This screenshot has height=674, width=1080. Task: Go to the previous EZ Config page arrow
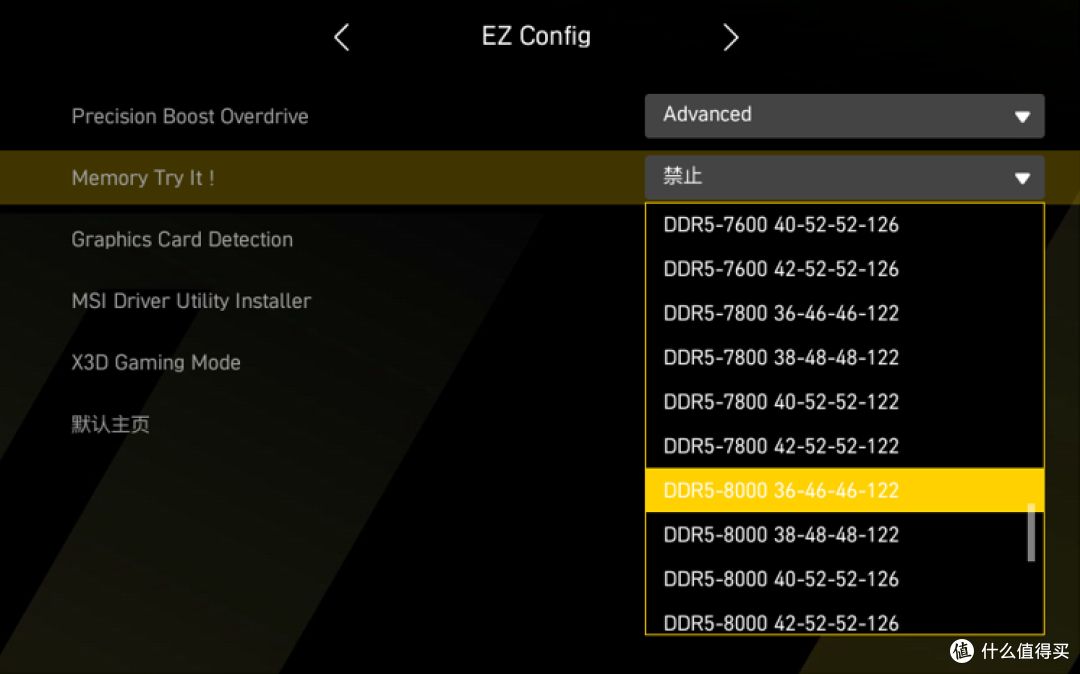click(x=342, y=36)
